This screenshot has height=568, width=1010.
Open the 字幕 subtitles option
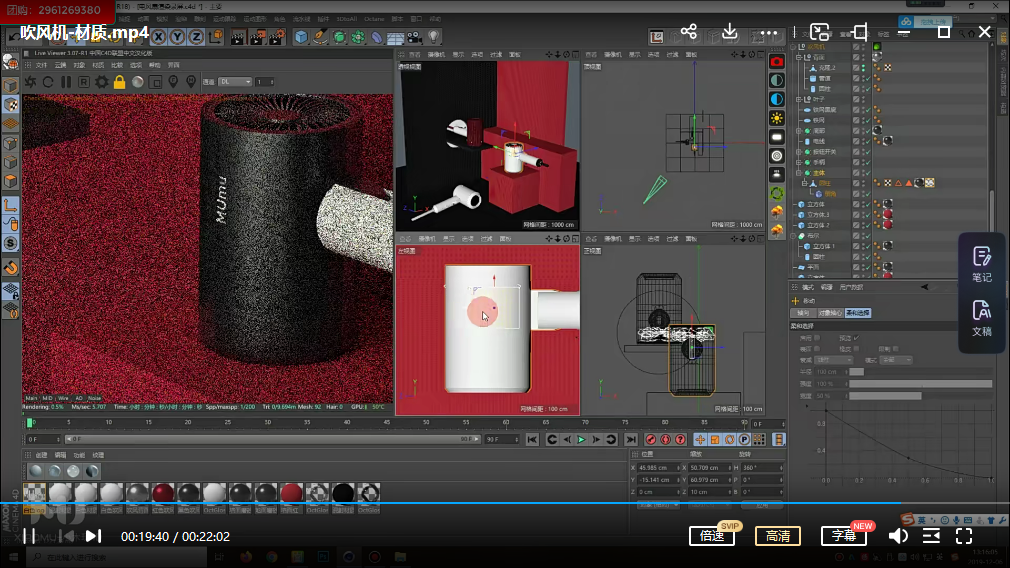click(843, 536)
